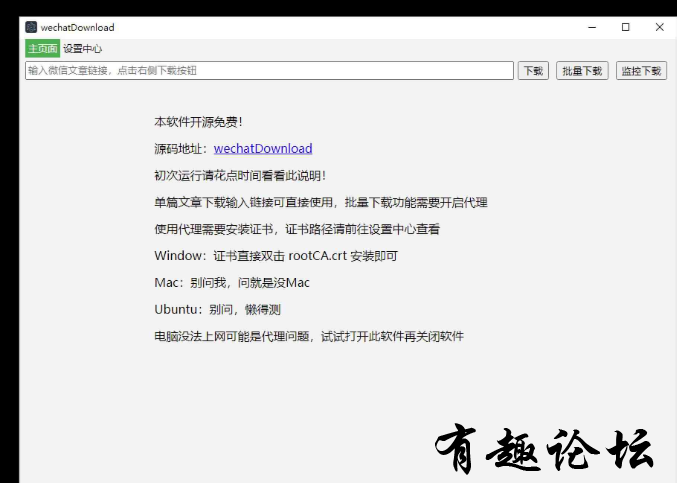677x483 pixels.
Task: Click the text 本软件开源免费!
Action: (199, 122)
